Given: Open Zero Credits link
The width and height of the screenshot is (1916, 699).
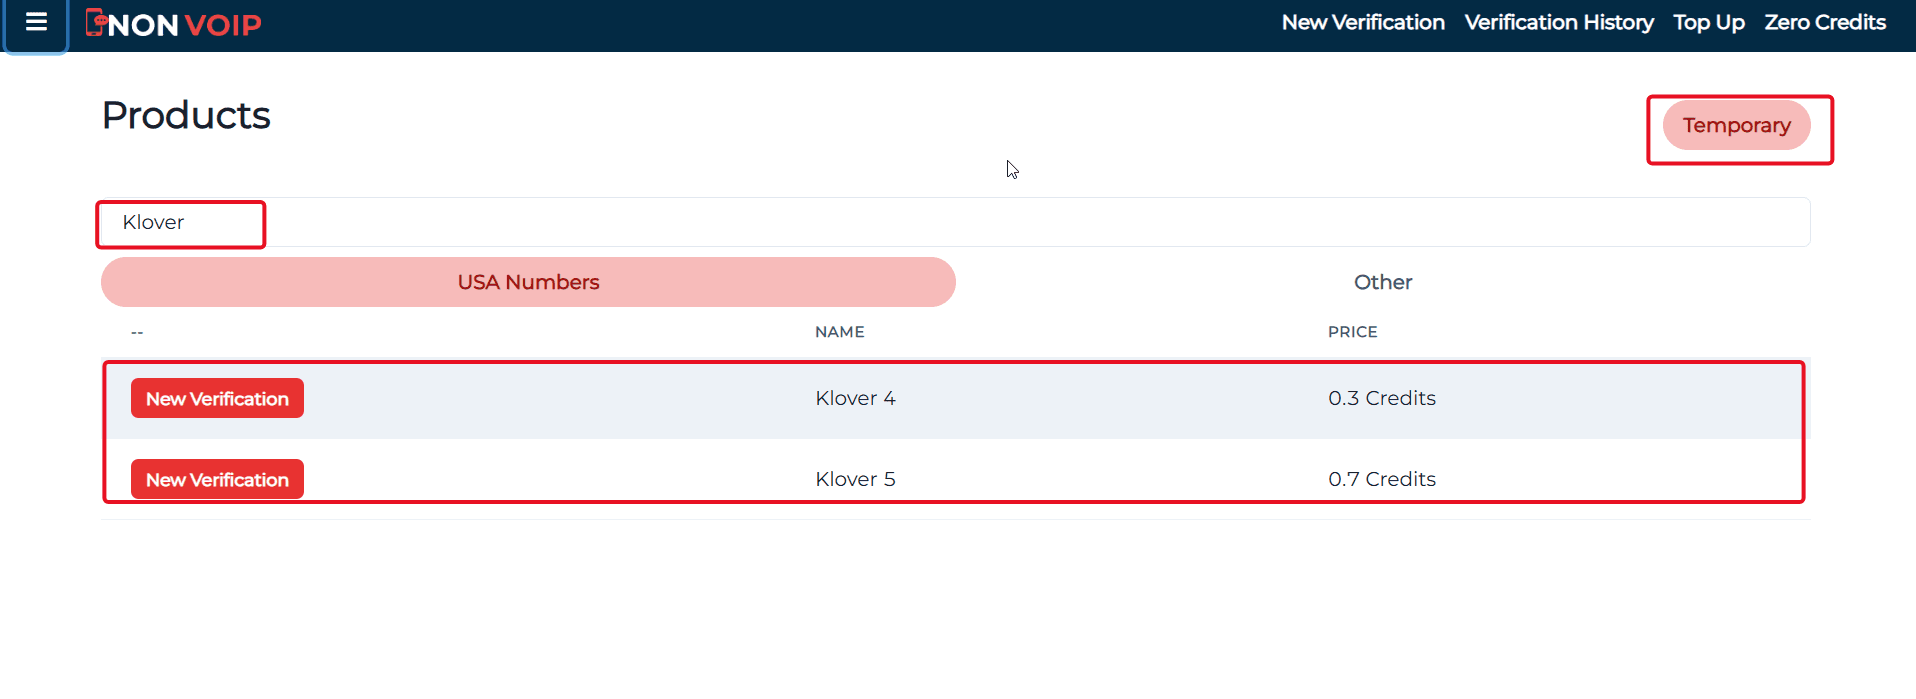Looking at the screenshot, I should pyautogui.click(x=1825, y=22).
